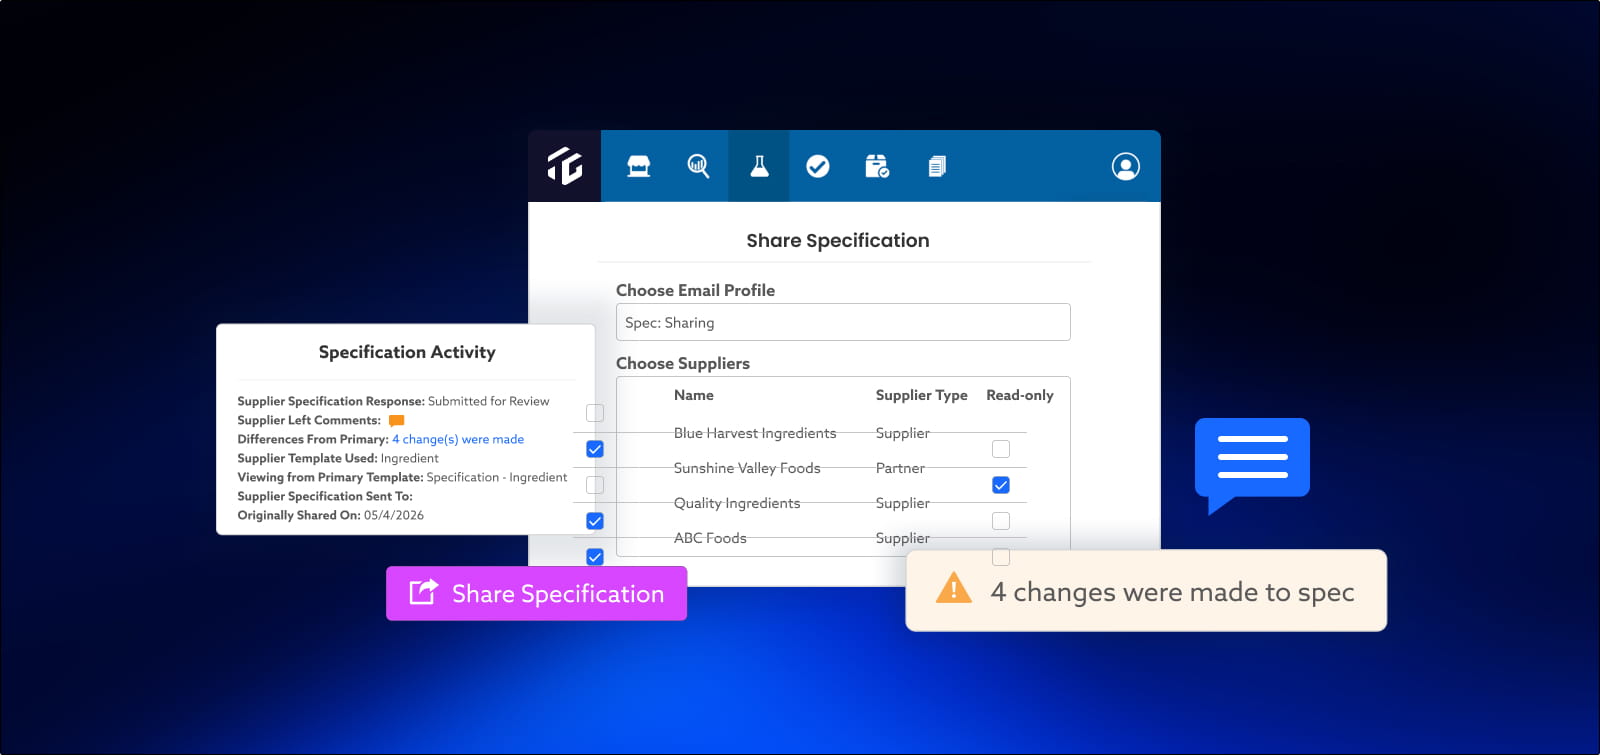The image size is (1600, 755).
Task: Click the Choose Suppliers label
Action: point(683,363)
